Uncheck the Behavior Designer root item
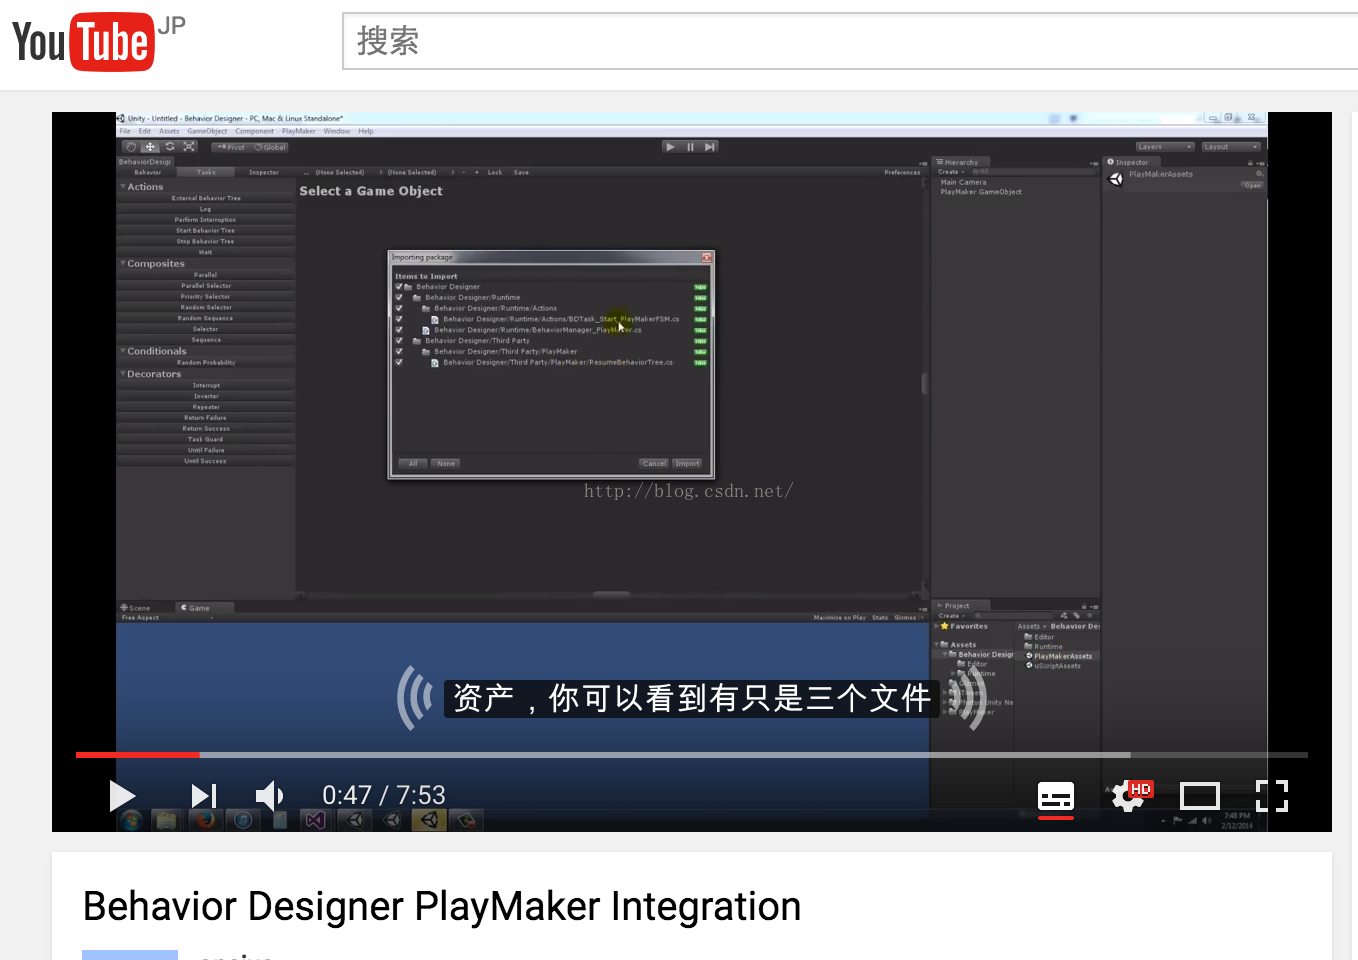This screenshot has width=1358, height=960. 399,287
